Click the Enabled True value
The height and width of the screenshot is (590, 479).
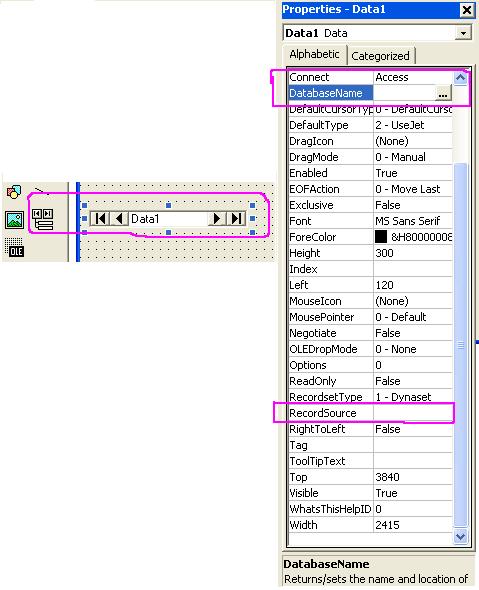(386, 173)
